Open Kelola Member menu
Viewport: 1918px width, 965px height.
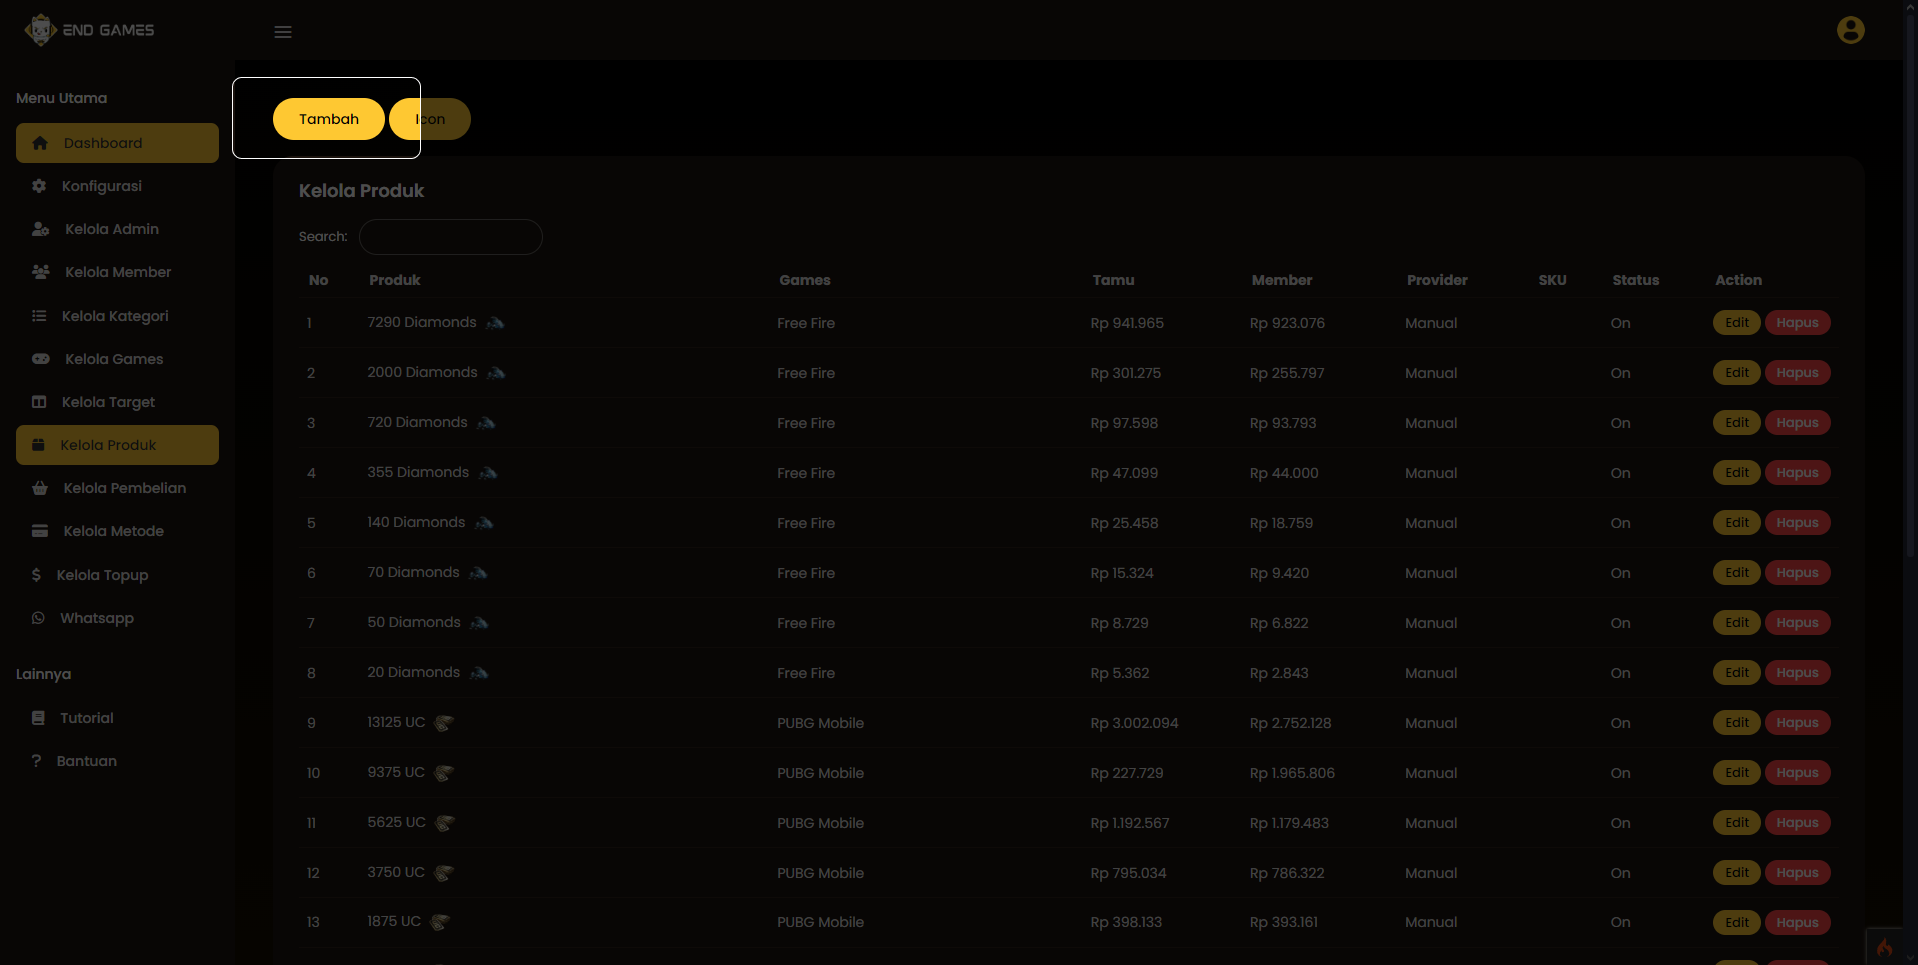[x=117, y=272]
